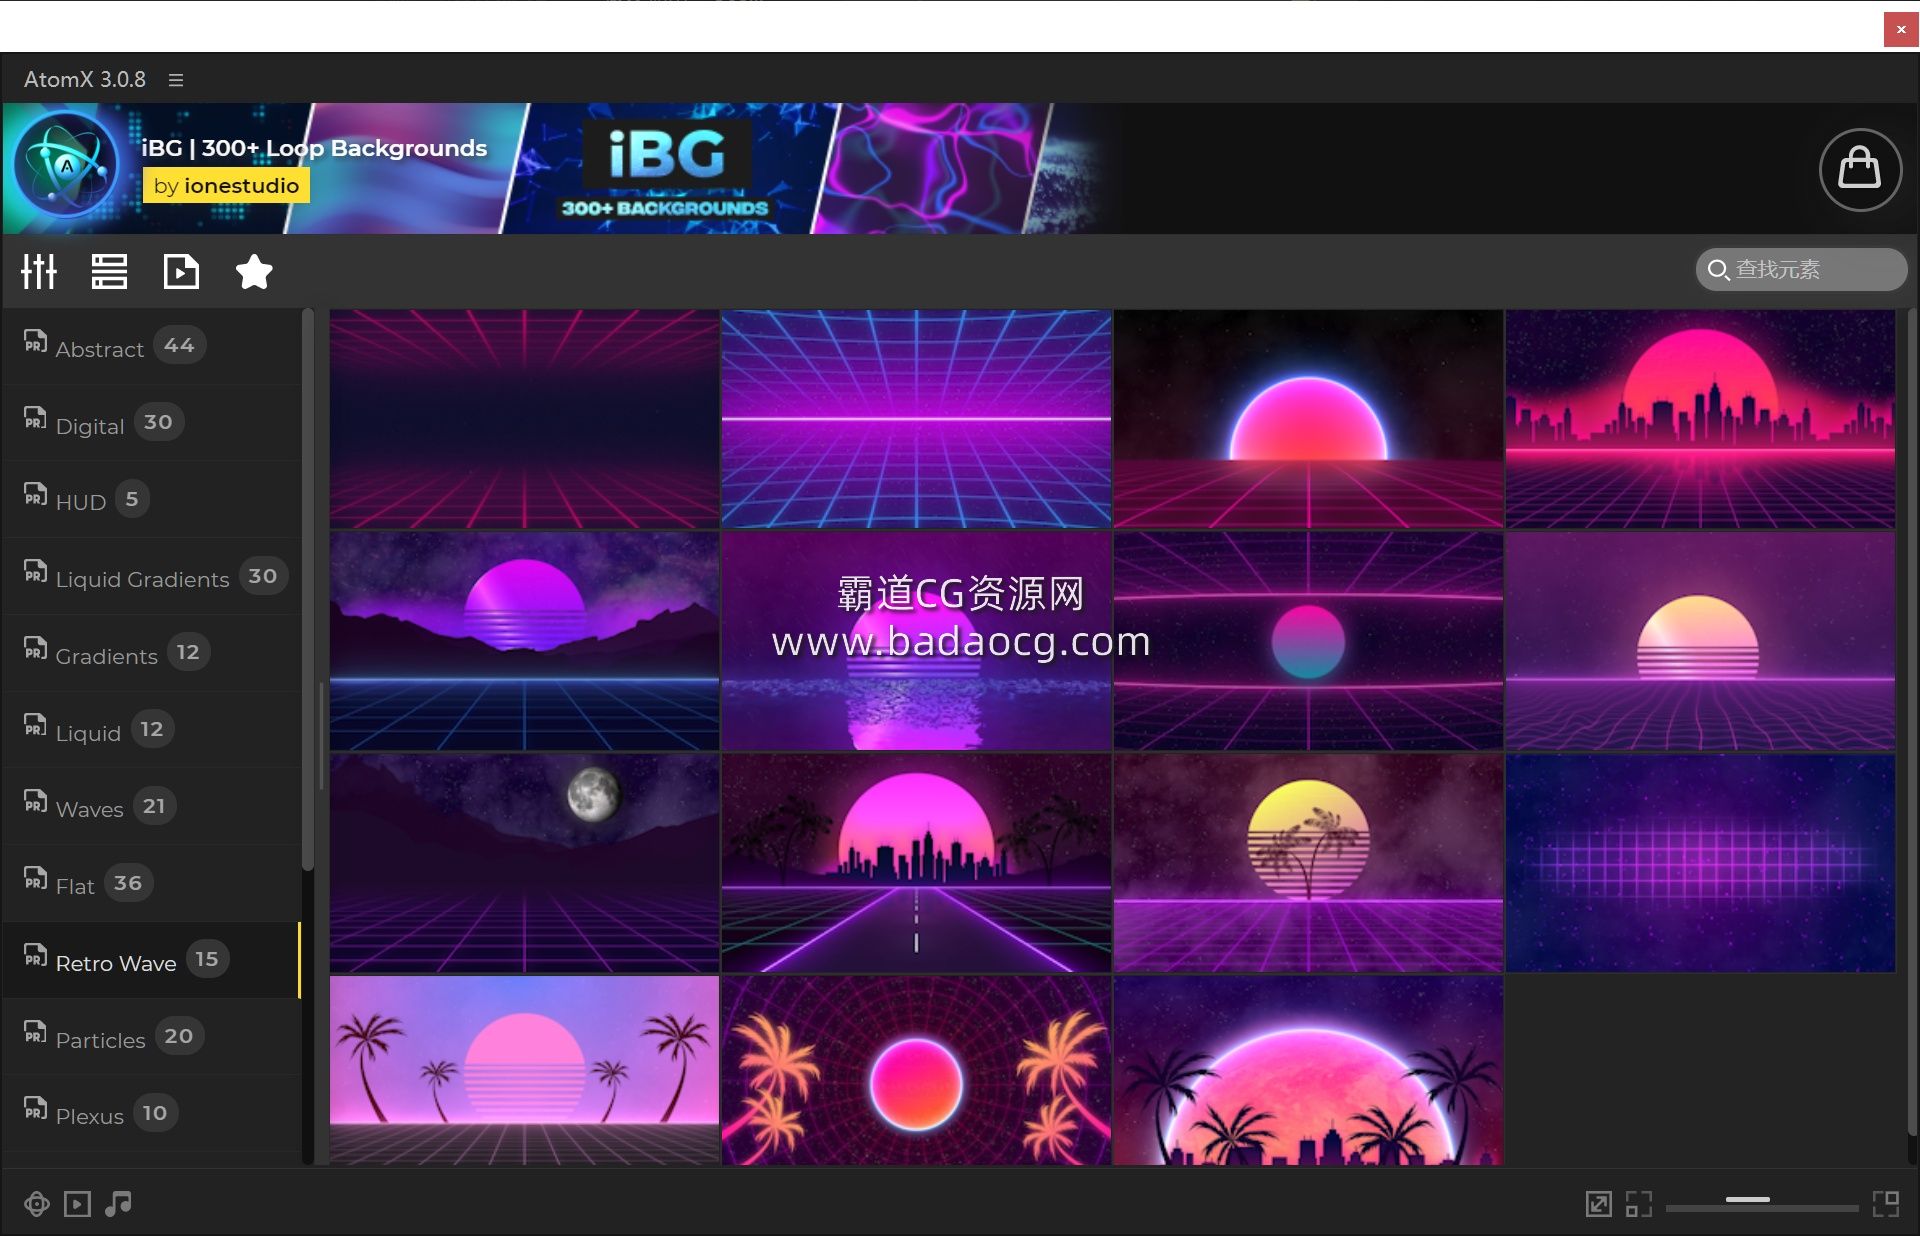1920x1236 pixels.
Task: Click the Gradients category folder icon
Action: coord(35,648)
